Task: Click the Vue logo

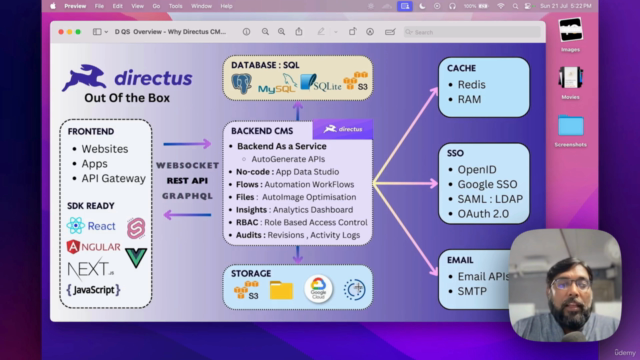Action: pyautogui.click(x=136, y=258)
